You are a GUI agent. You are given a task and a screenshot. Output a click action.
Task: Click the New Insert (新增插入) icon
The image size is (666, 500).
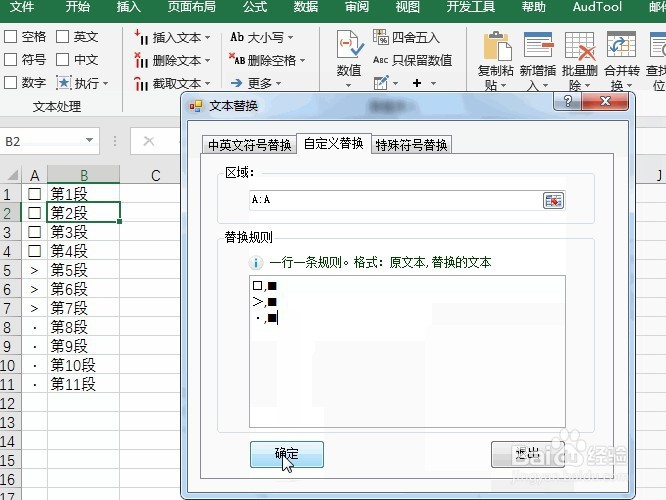539,45
